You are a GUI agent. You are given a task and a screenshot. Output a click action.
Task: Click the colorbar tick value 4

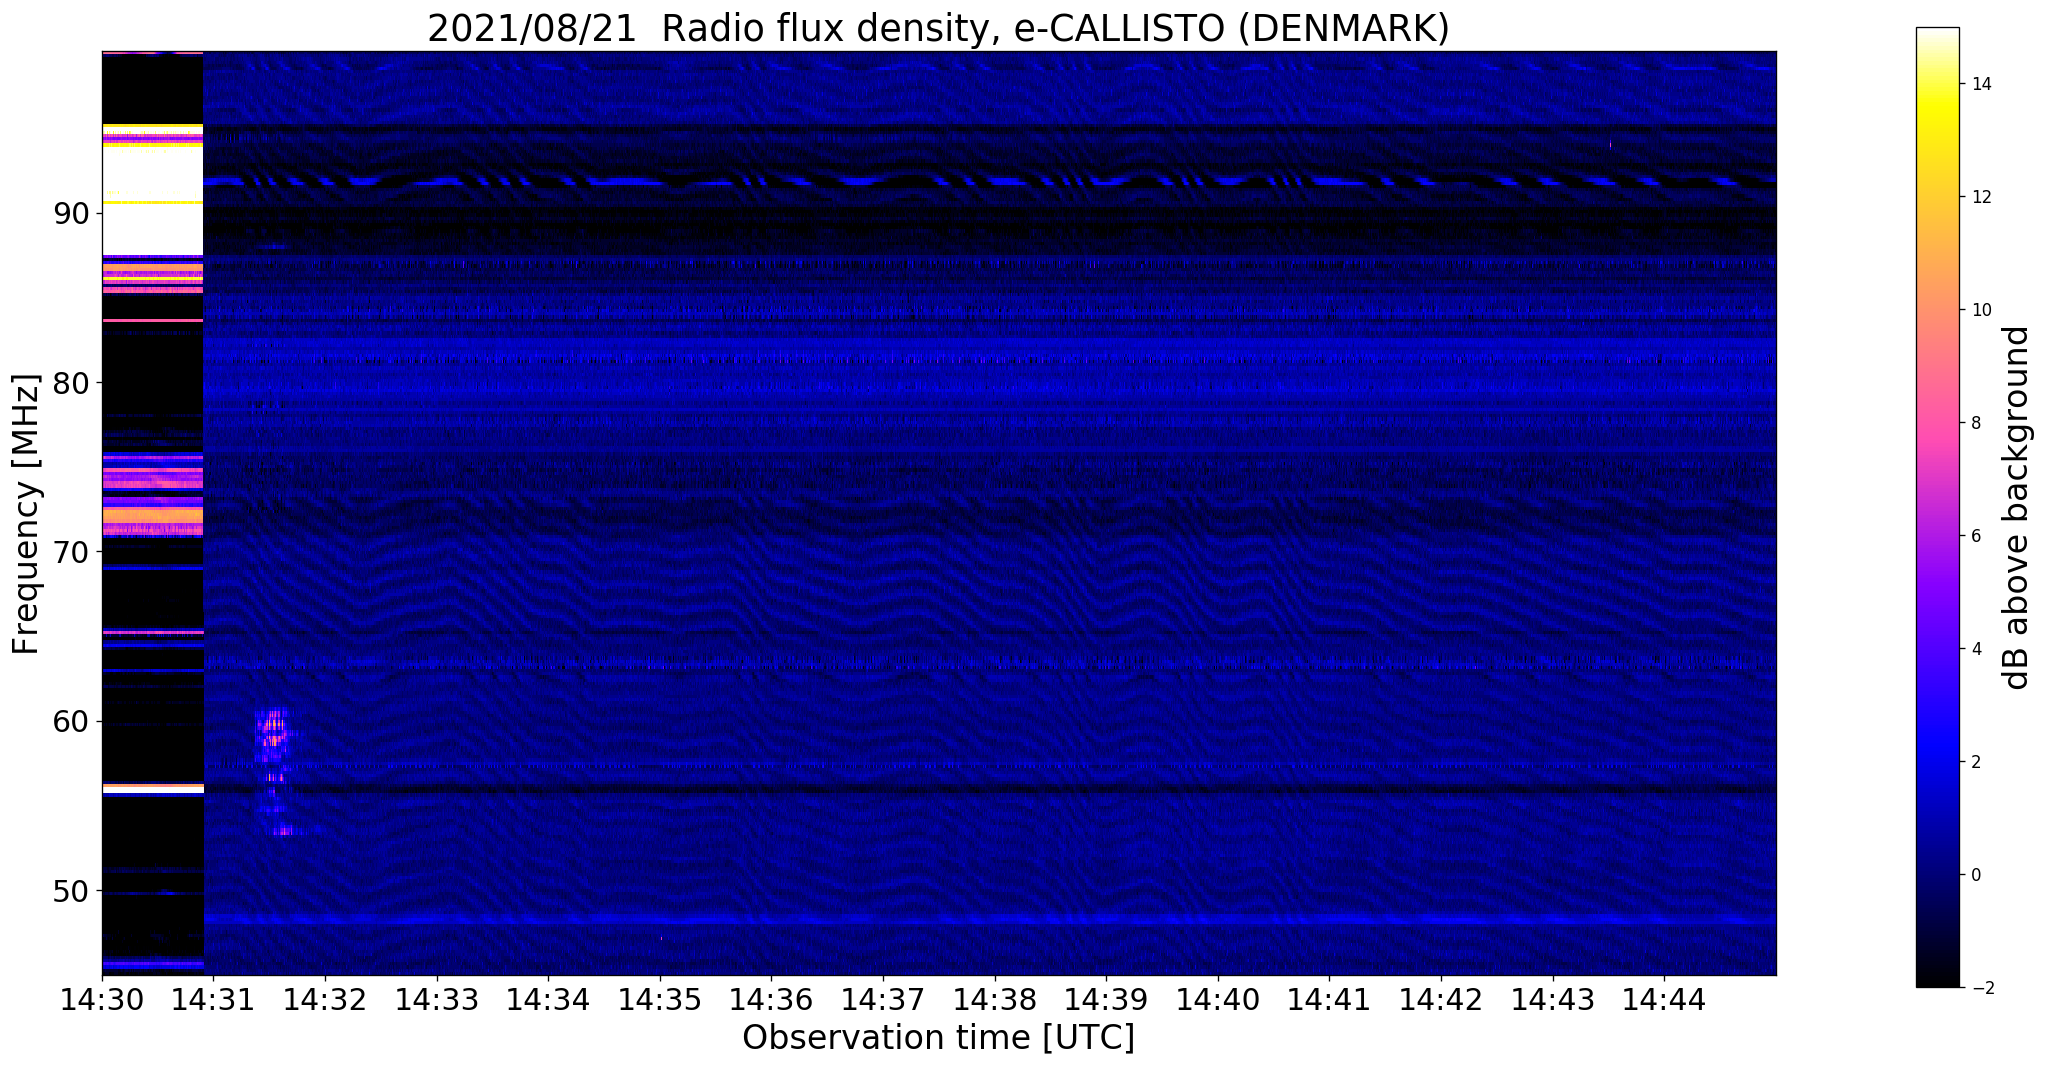pos(1975,649)
